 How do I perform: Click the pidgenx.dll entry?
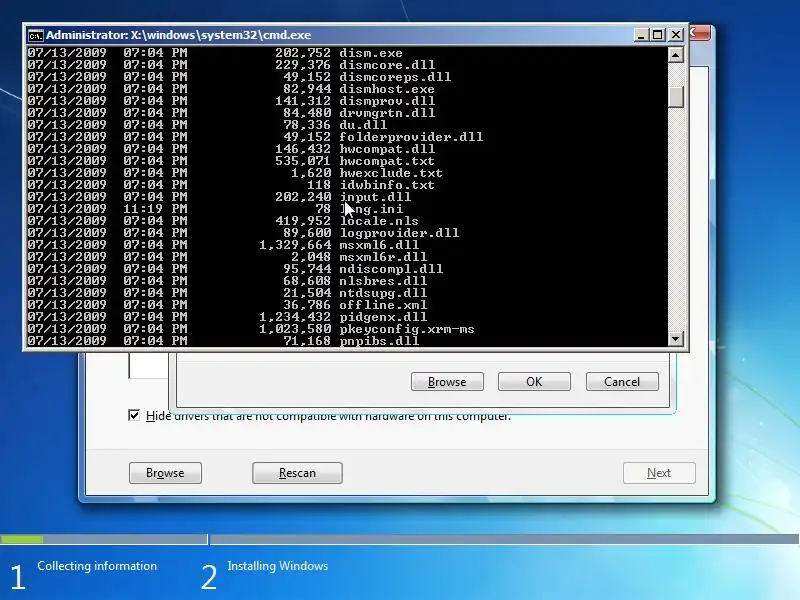click(x=383, y=317)
